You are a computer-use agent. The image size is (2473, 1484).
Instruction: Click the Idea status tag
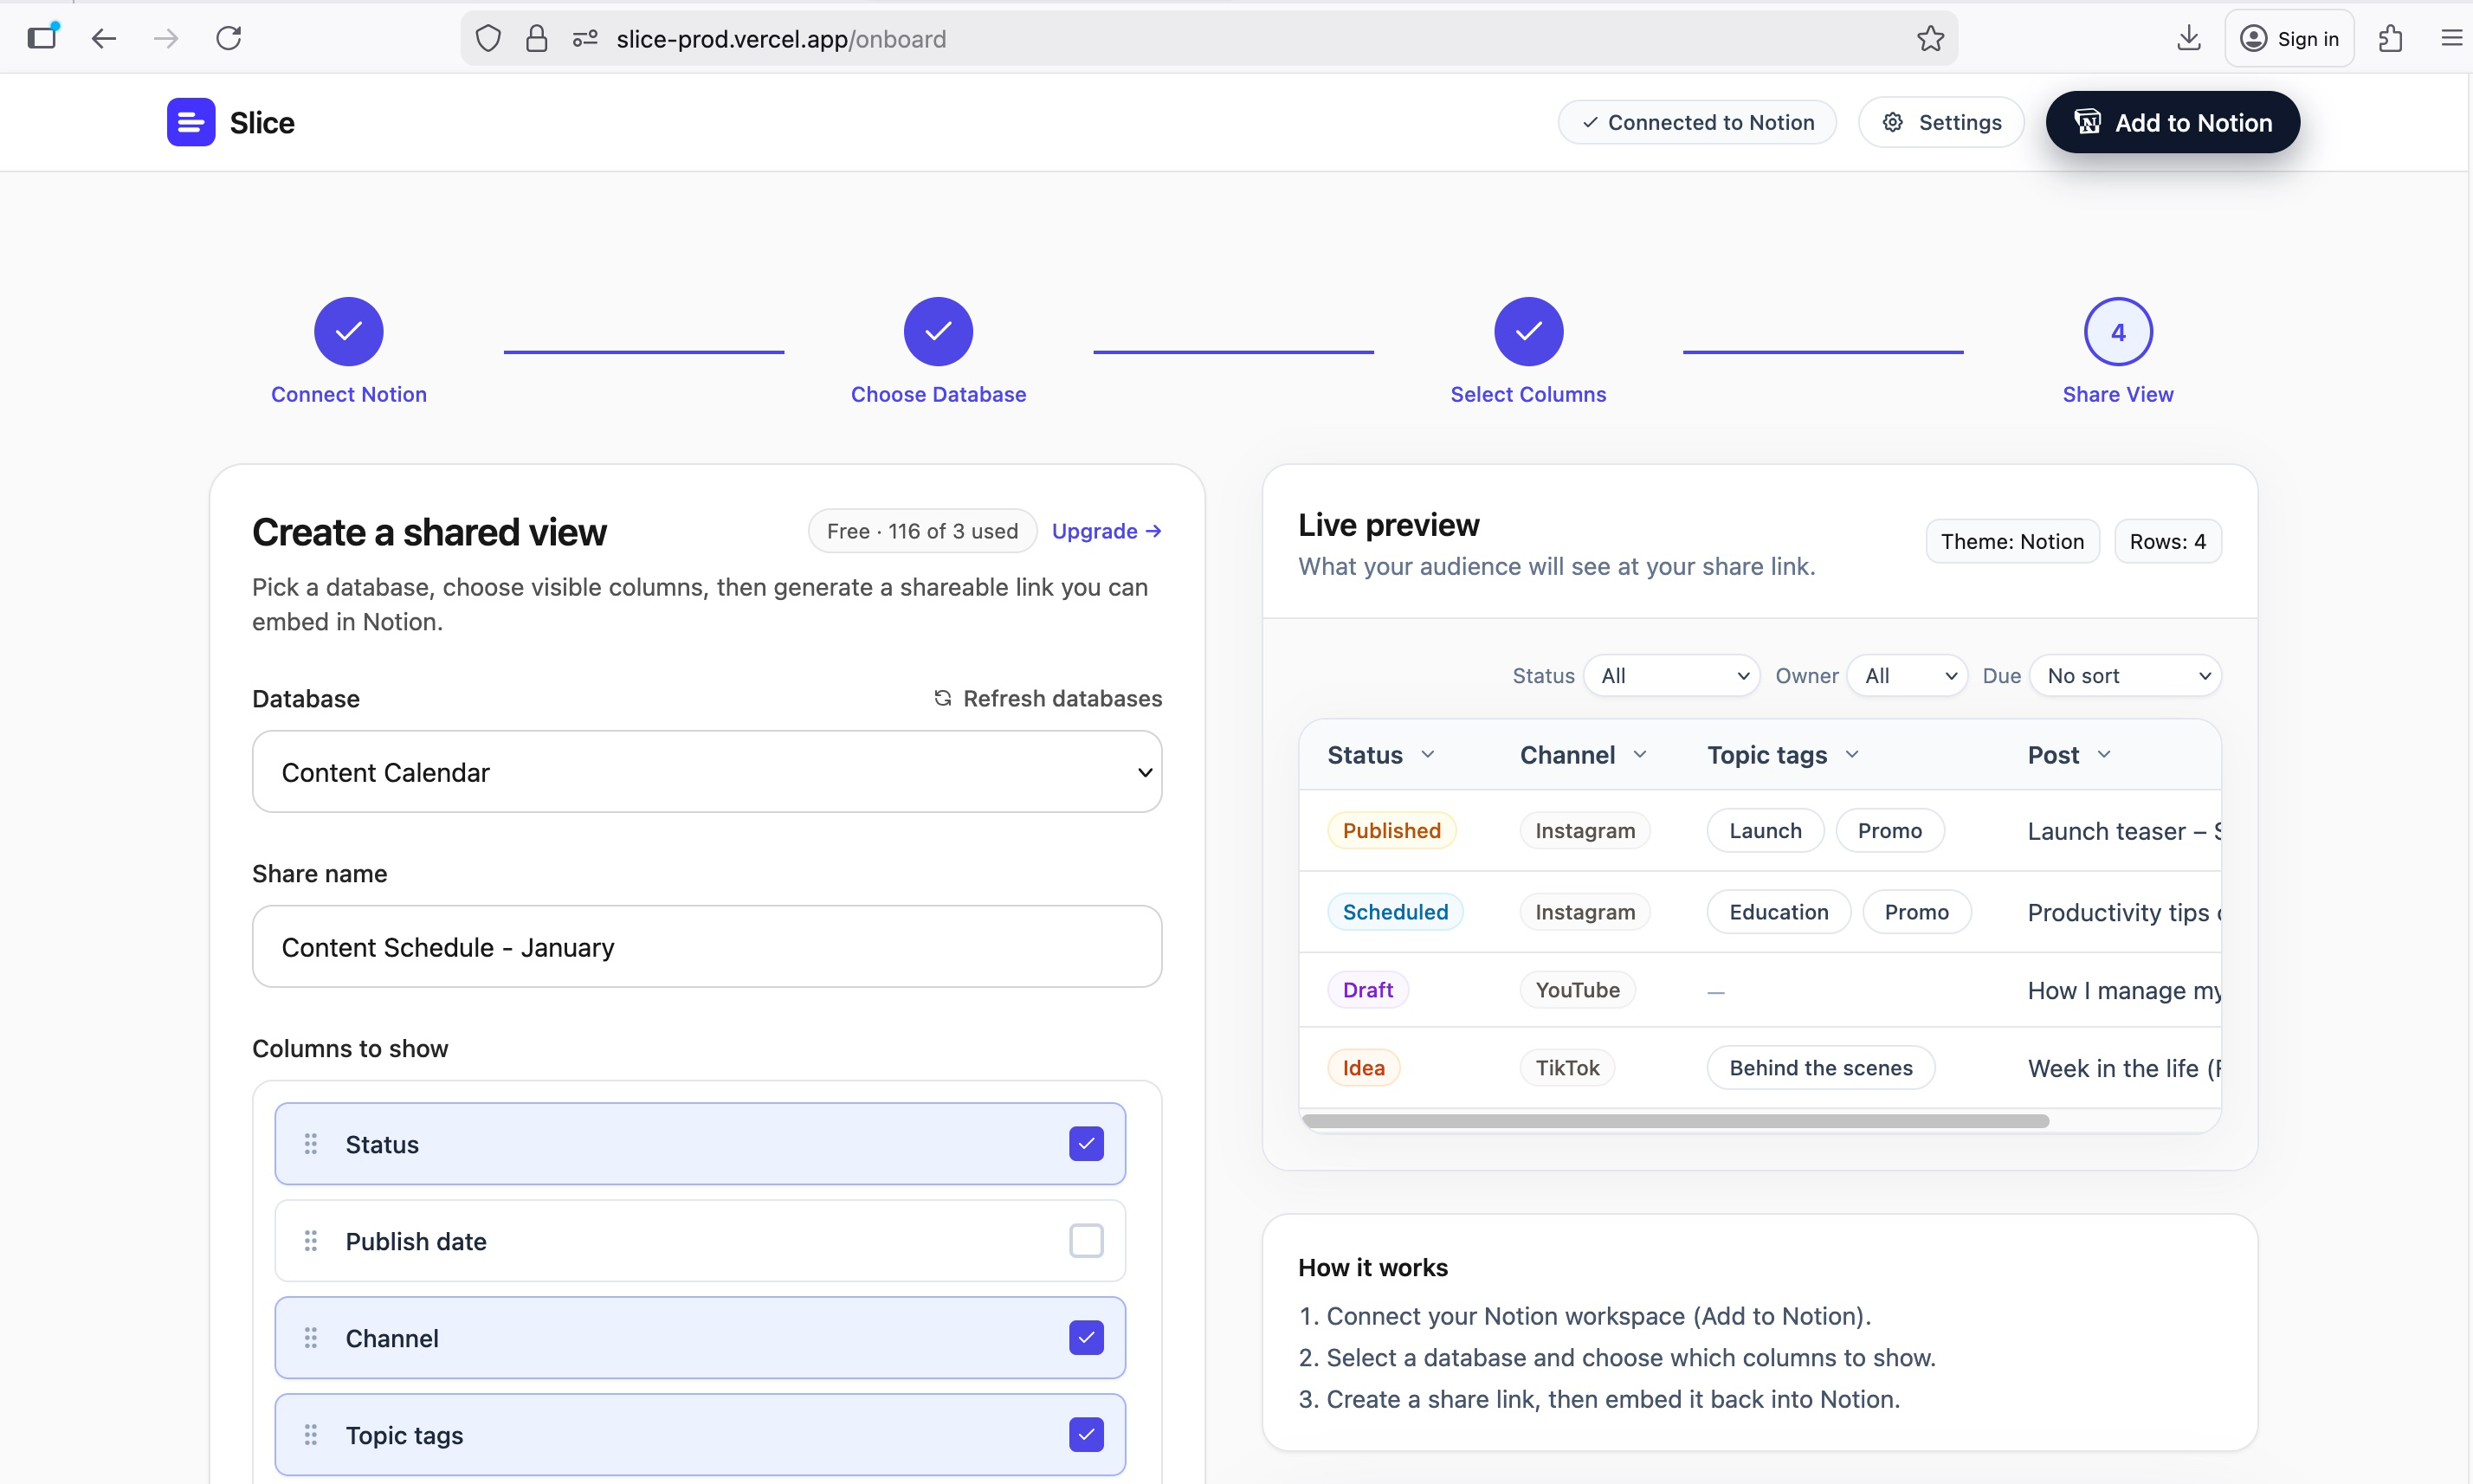[1363, 1068]
